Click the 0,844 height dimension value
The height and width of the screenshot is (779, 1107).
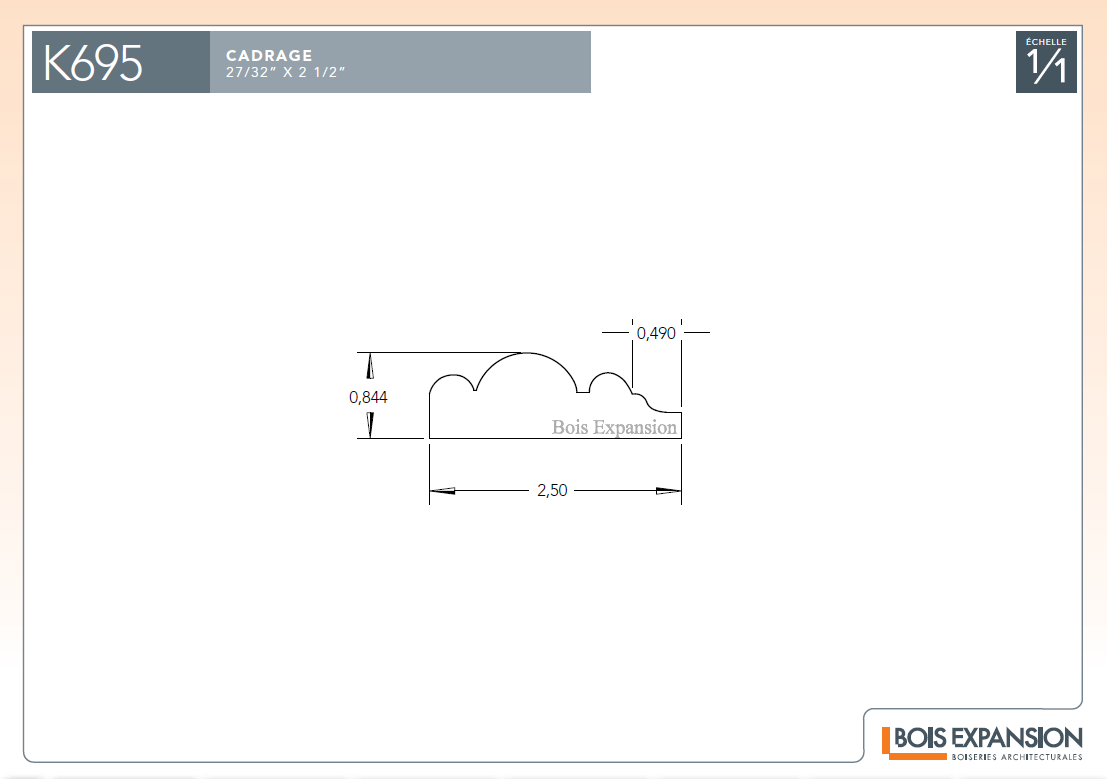368,397
